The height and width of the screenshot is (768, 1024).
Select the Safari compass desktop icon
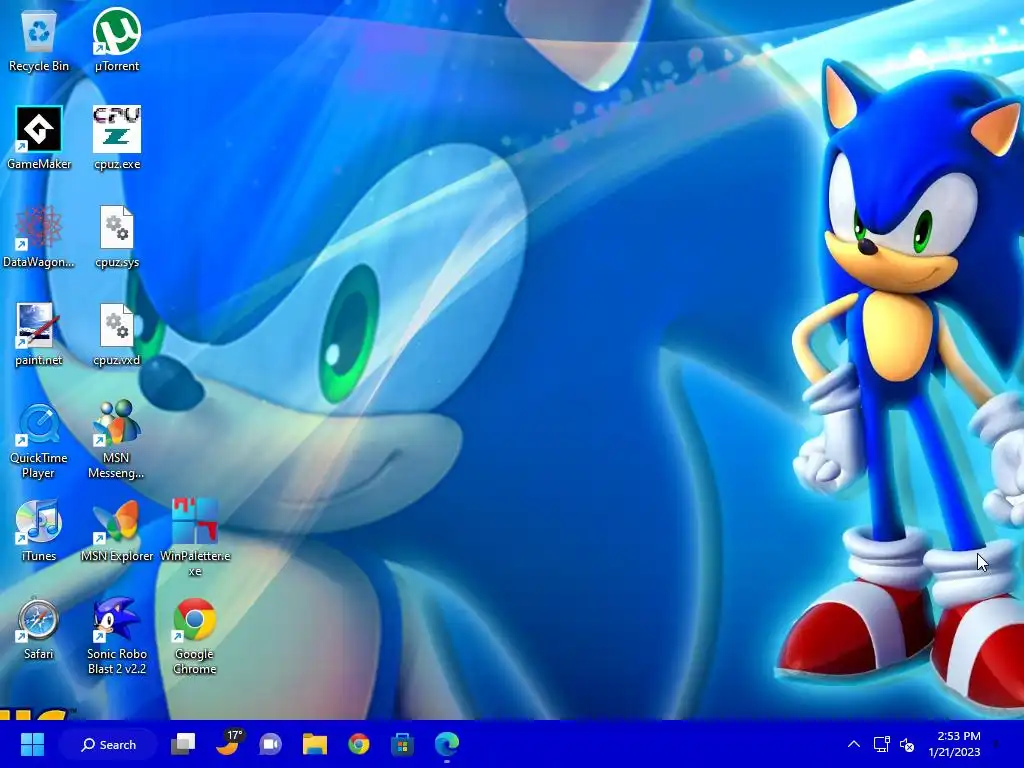point(39,620)
